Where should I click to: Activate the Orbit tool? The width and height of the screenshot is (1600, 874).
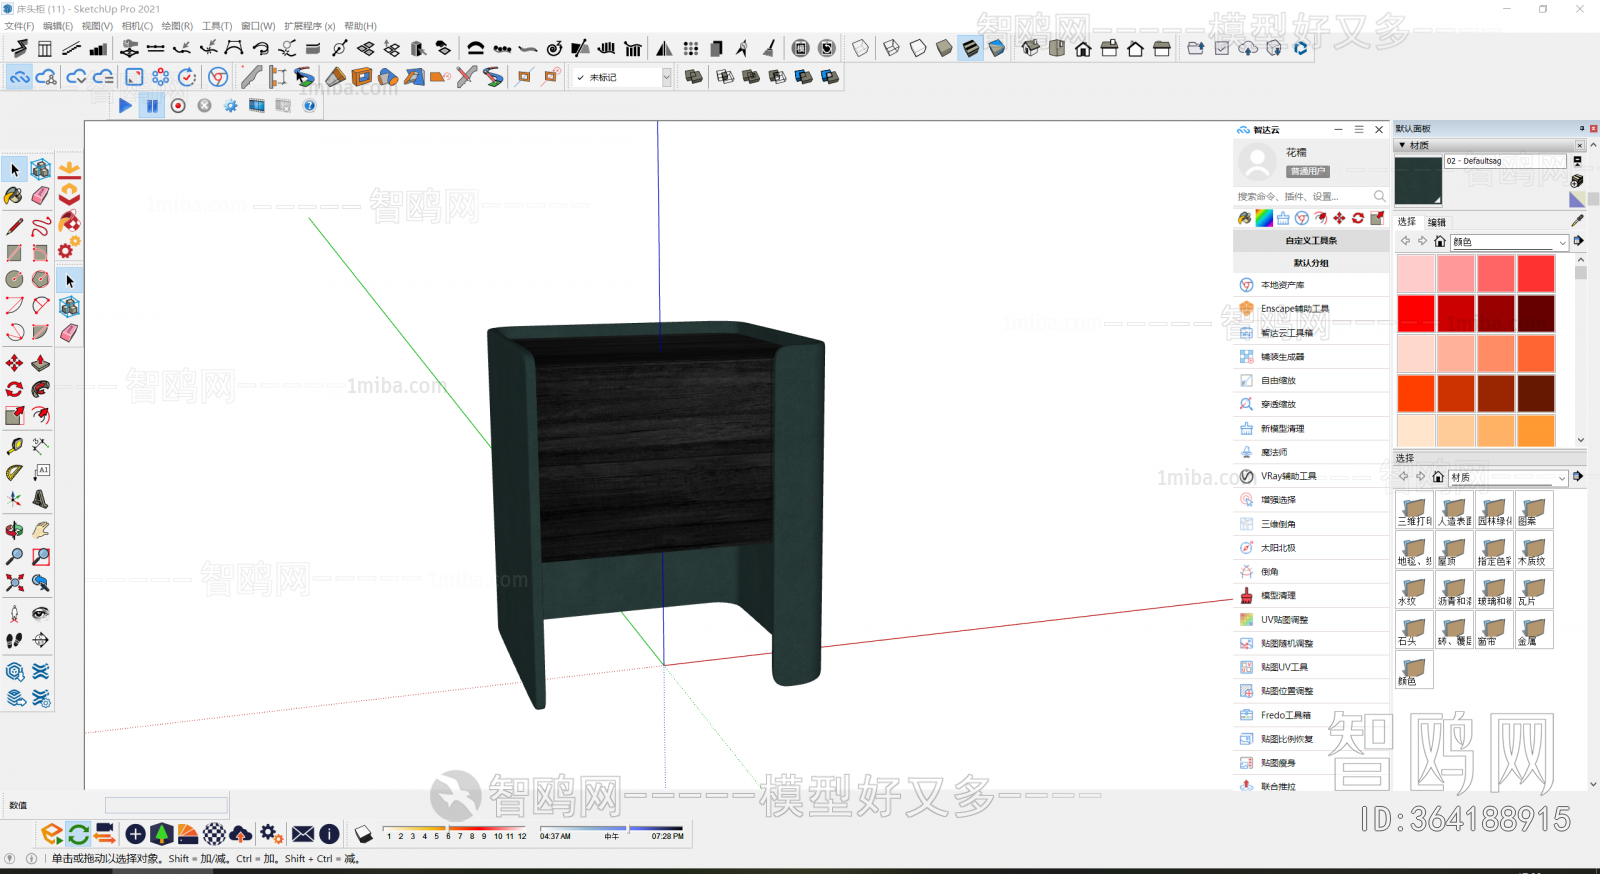click(14, 530)
